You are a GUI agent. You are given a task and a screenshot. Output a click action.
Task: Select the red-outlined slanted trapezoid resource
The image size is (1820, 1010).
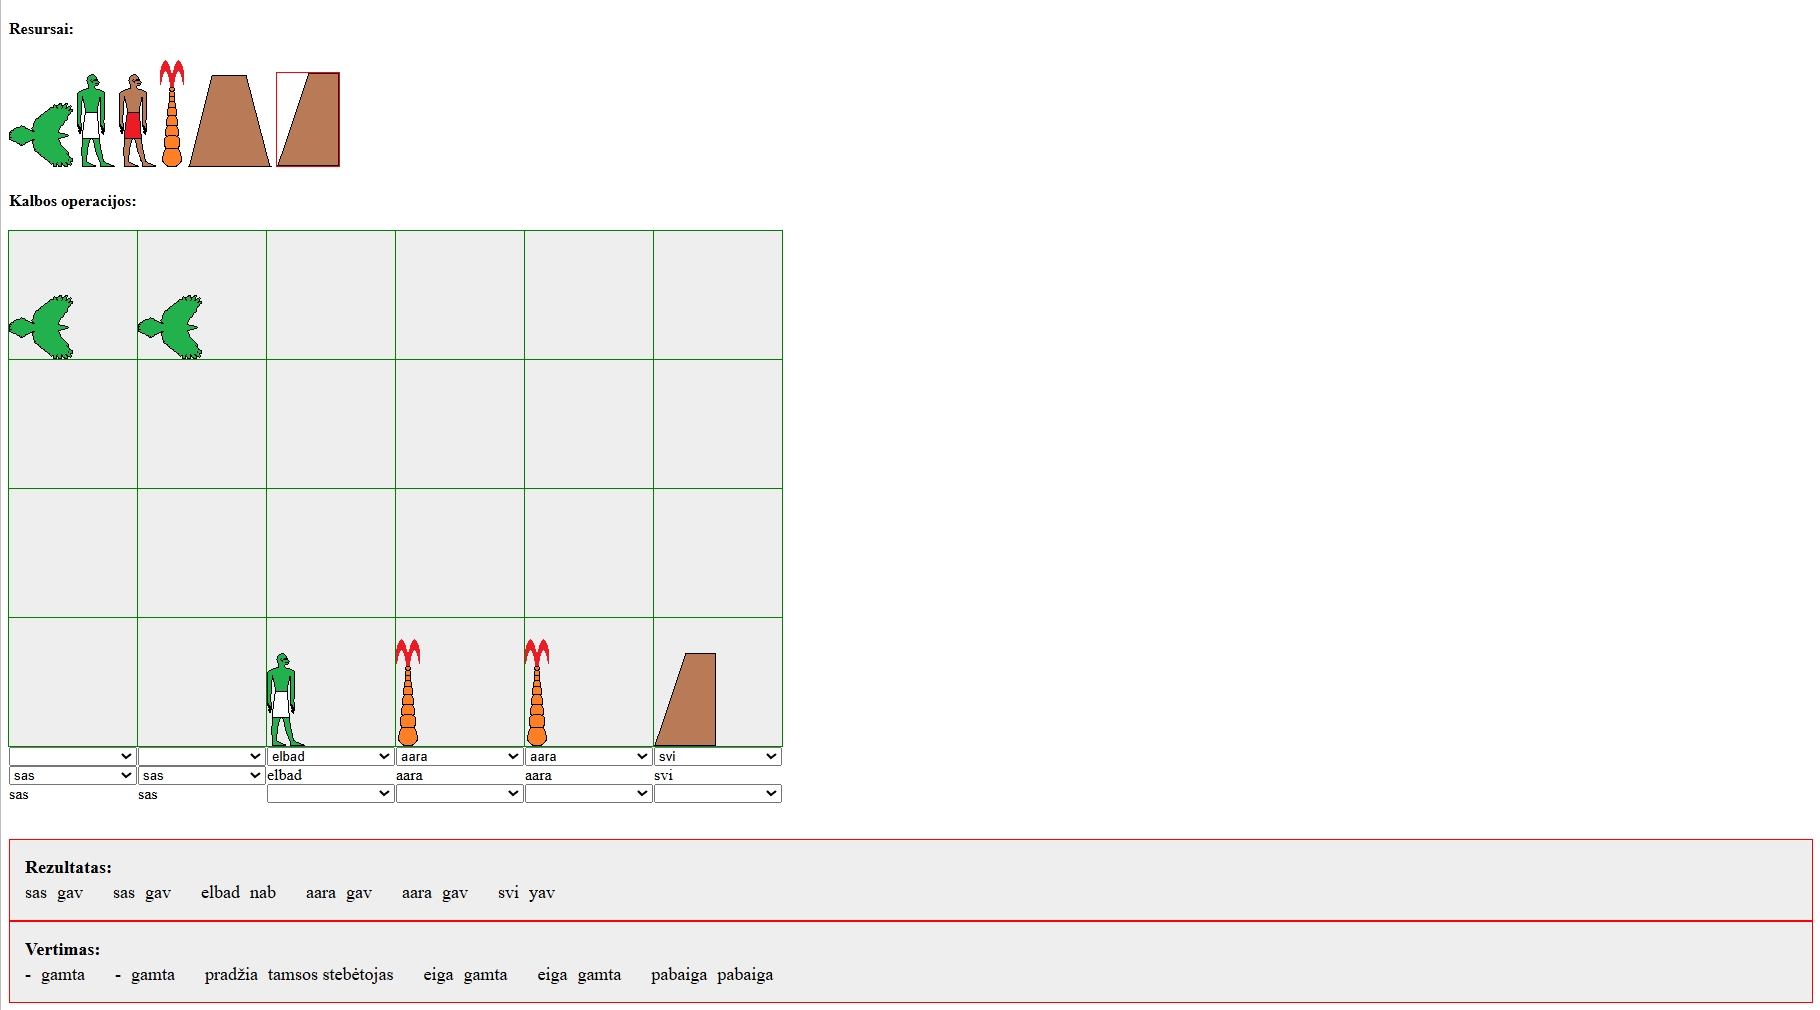point(308,119)
